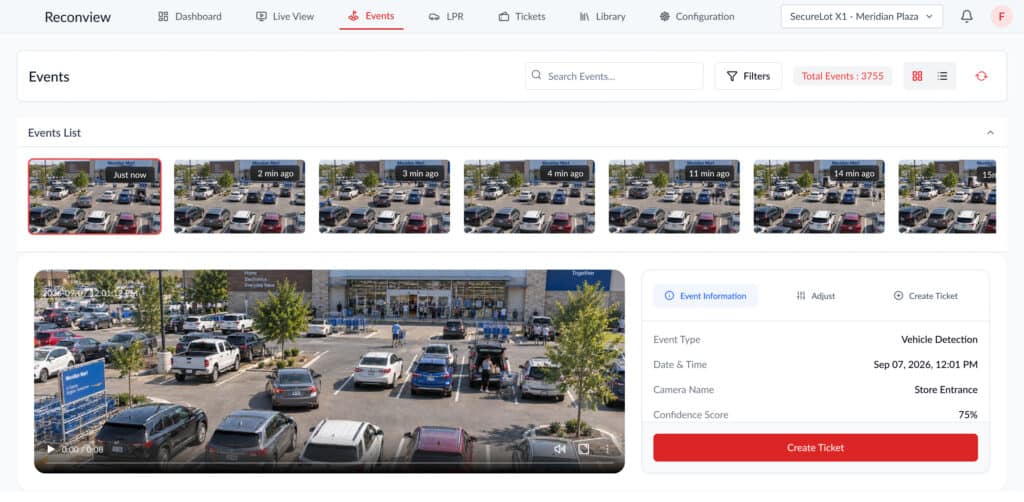
Task: Click the Event Type label
Action: (677, 339)
